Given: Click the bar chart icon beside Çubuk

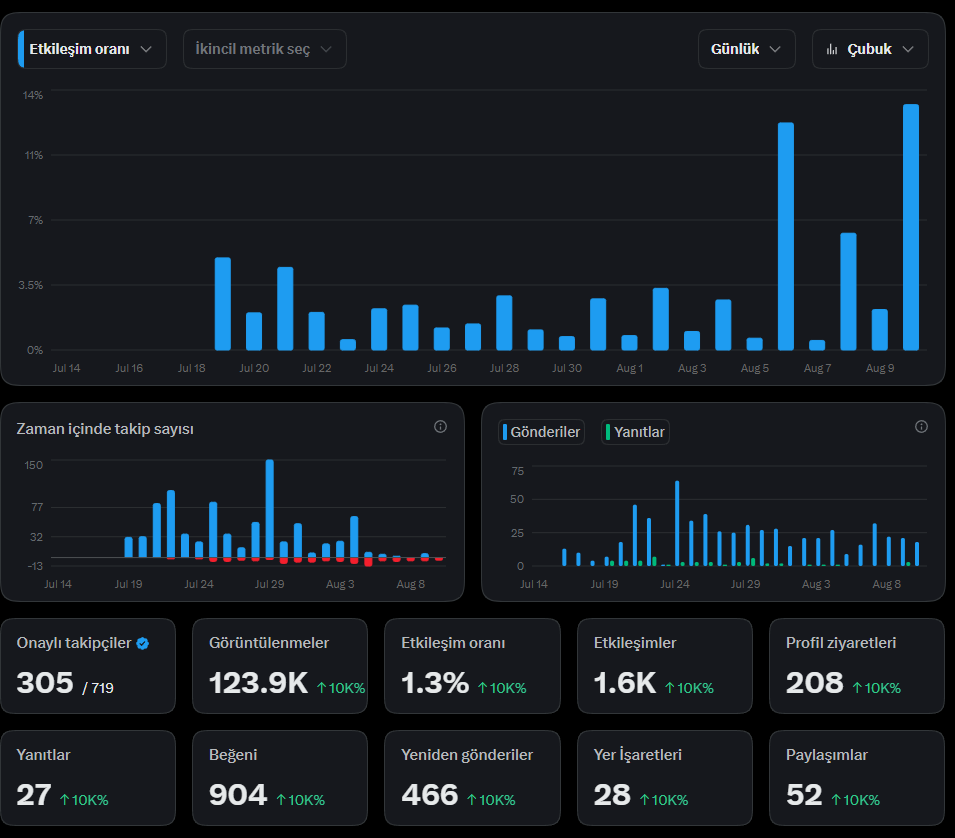Looking at the screenshot, I should point(831,49).
